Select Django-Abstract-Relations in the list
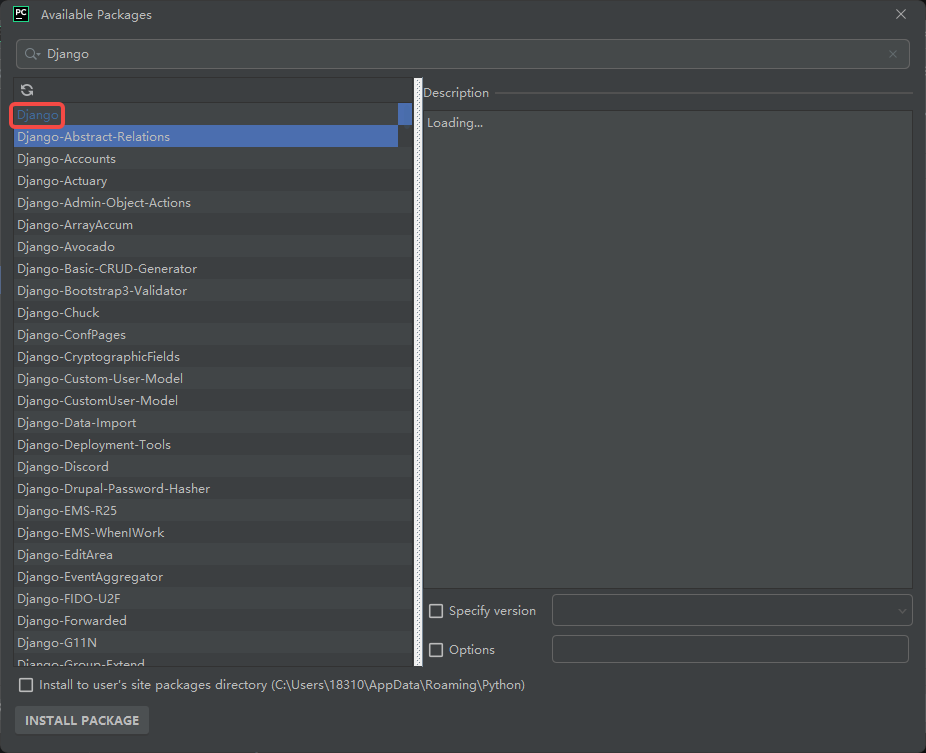The height and width of the screenshot is (753, 926). (206, 136)
